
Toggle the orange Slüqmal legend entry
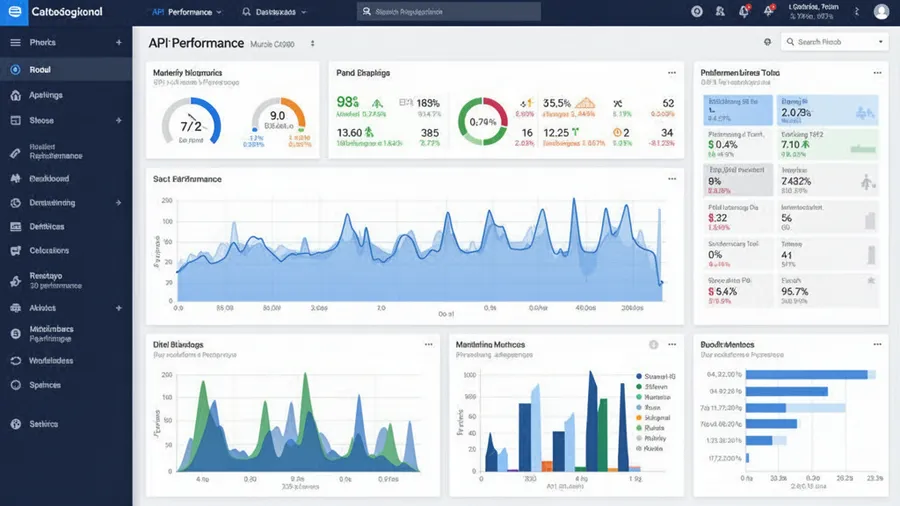(x=653, y=418)
